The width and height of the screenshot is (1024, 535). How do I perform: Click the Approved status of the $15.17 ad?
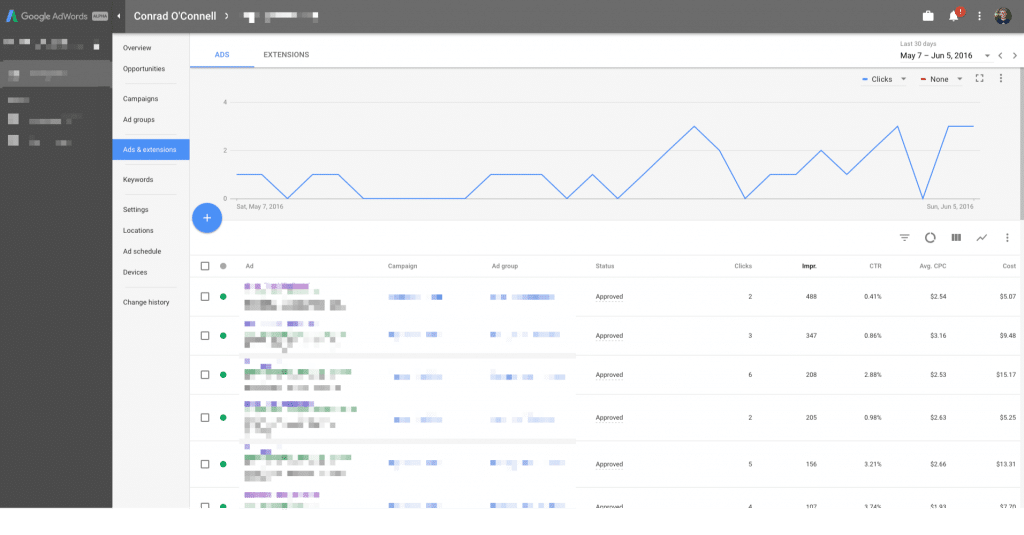609,375
